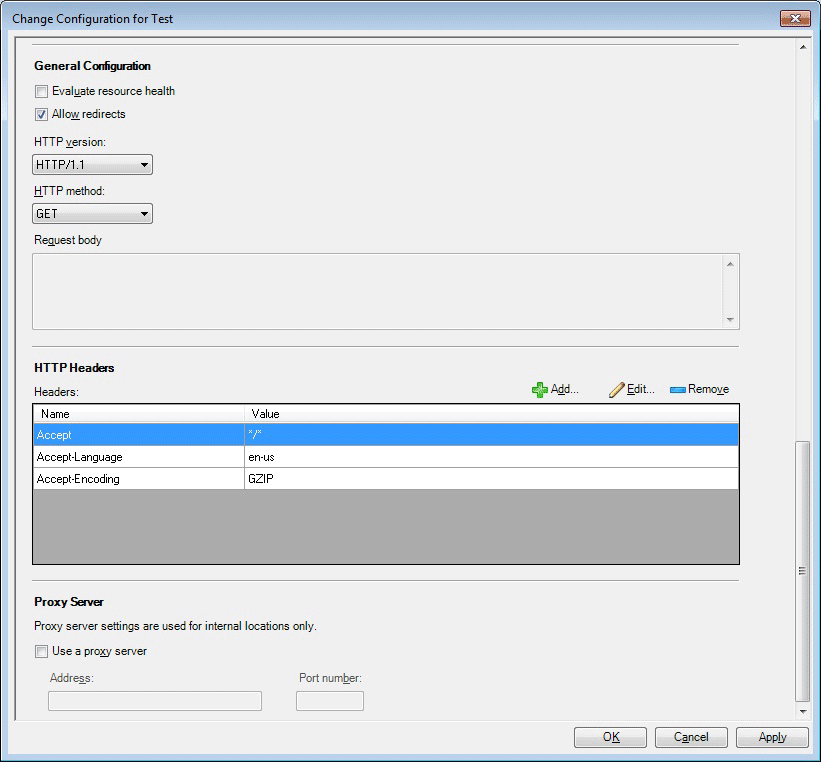Expand the HTTP version list arrow
The image size is (821, 762).
coord(143,164)
